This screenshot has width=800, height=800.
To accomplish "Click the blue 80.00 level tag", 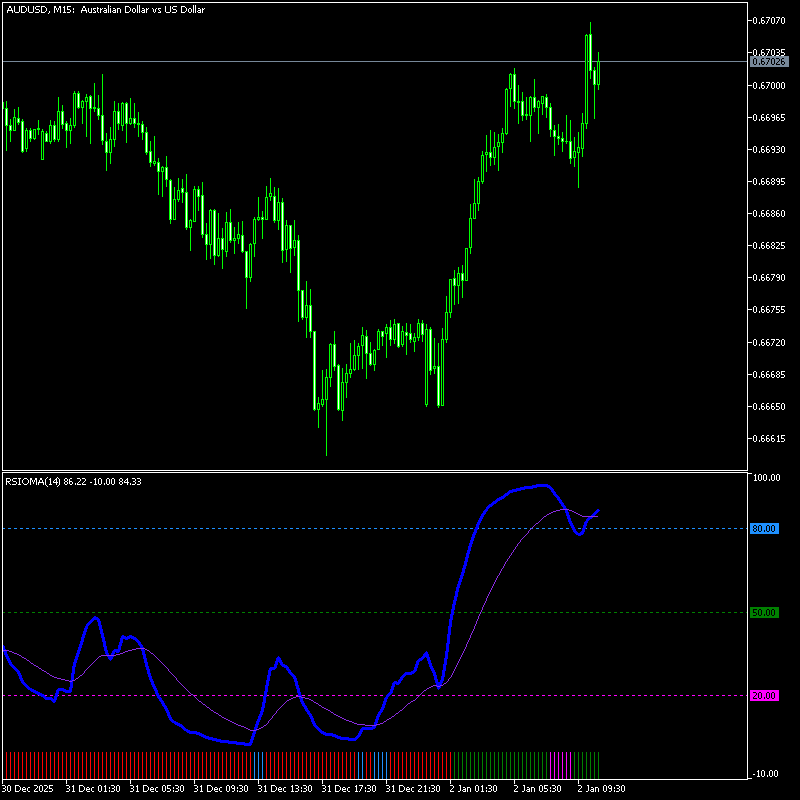I will coord(763,528).
